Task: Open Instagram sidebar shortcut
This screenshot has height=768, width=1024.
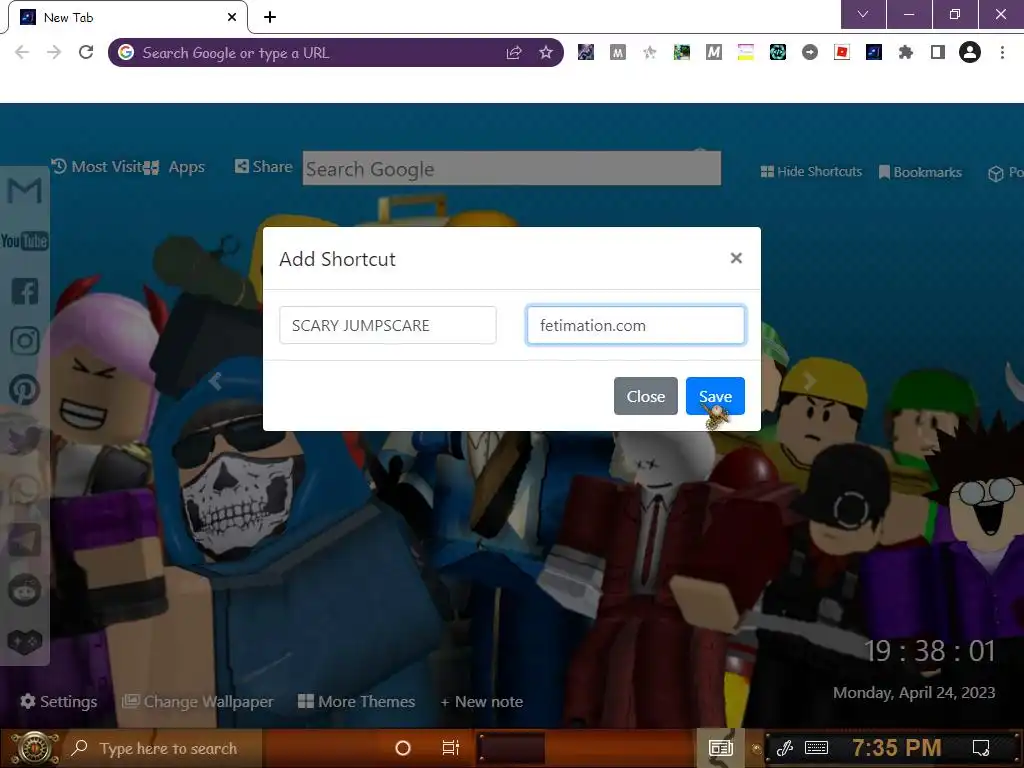Action: [25, 340]
